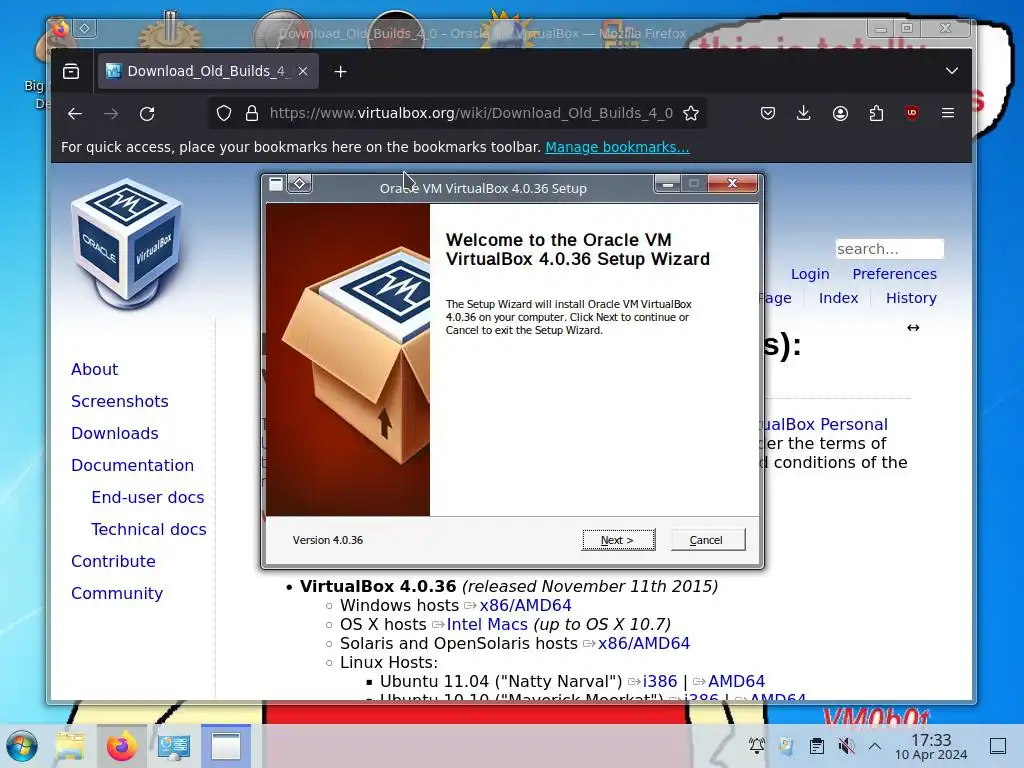Open Technical docs sidebar link
Image resolution: width=1024 pixels, height=768 pixels.
(x=149, y=529)
